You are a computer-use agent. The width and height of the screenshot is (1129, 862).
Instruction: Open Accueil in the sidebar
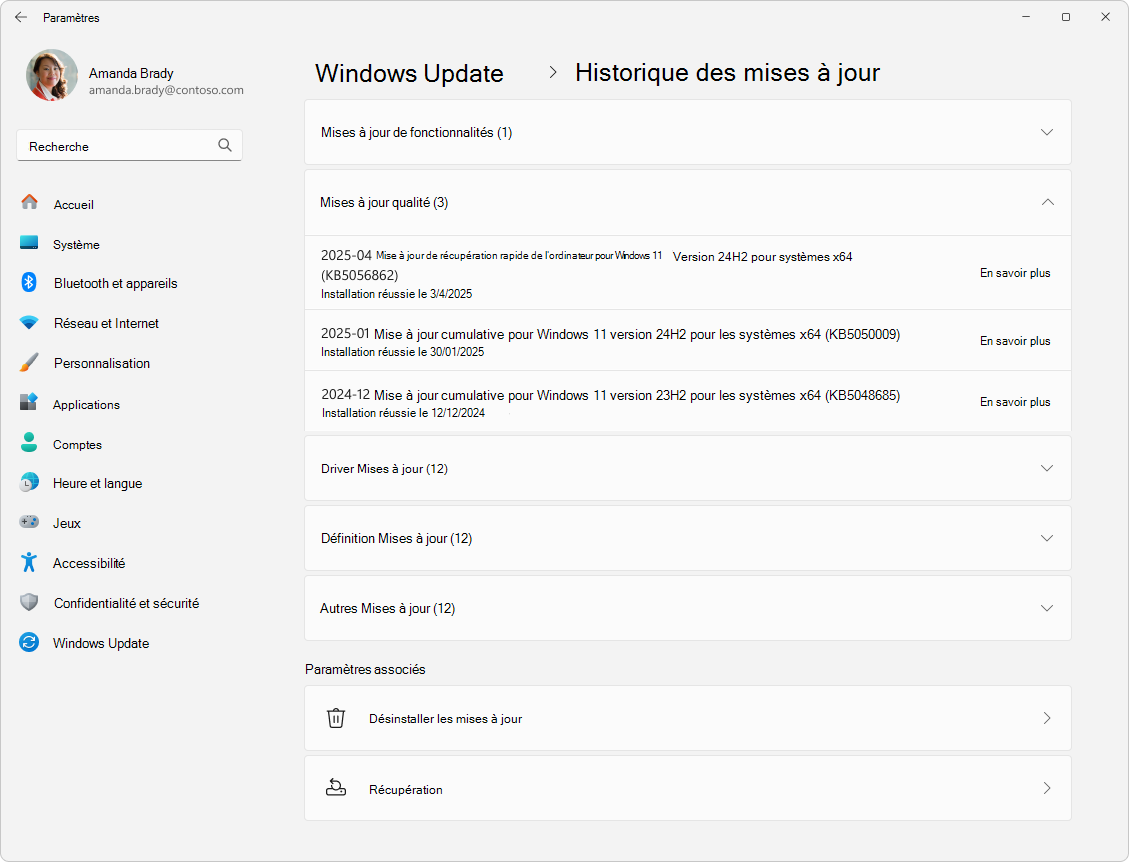[73, 205]
